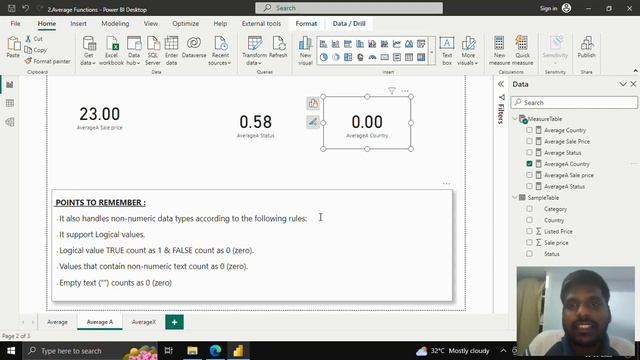Switch to Model view in left sidebar
640x360 pixels.
pos(10,122)
